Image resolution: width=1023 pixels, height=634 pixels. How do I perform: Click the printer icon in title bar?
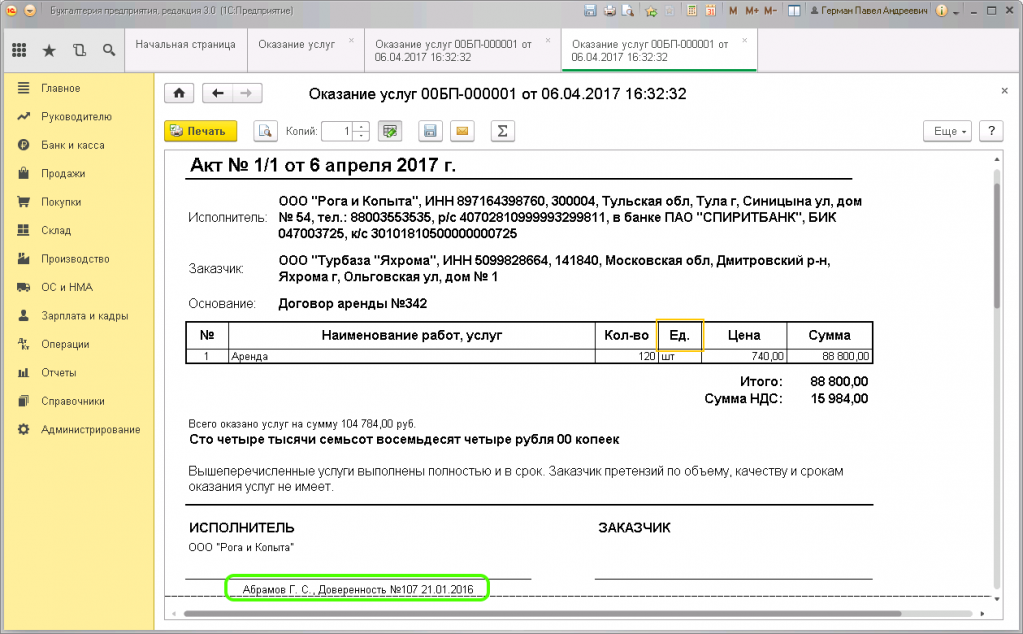click(609, 10)
